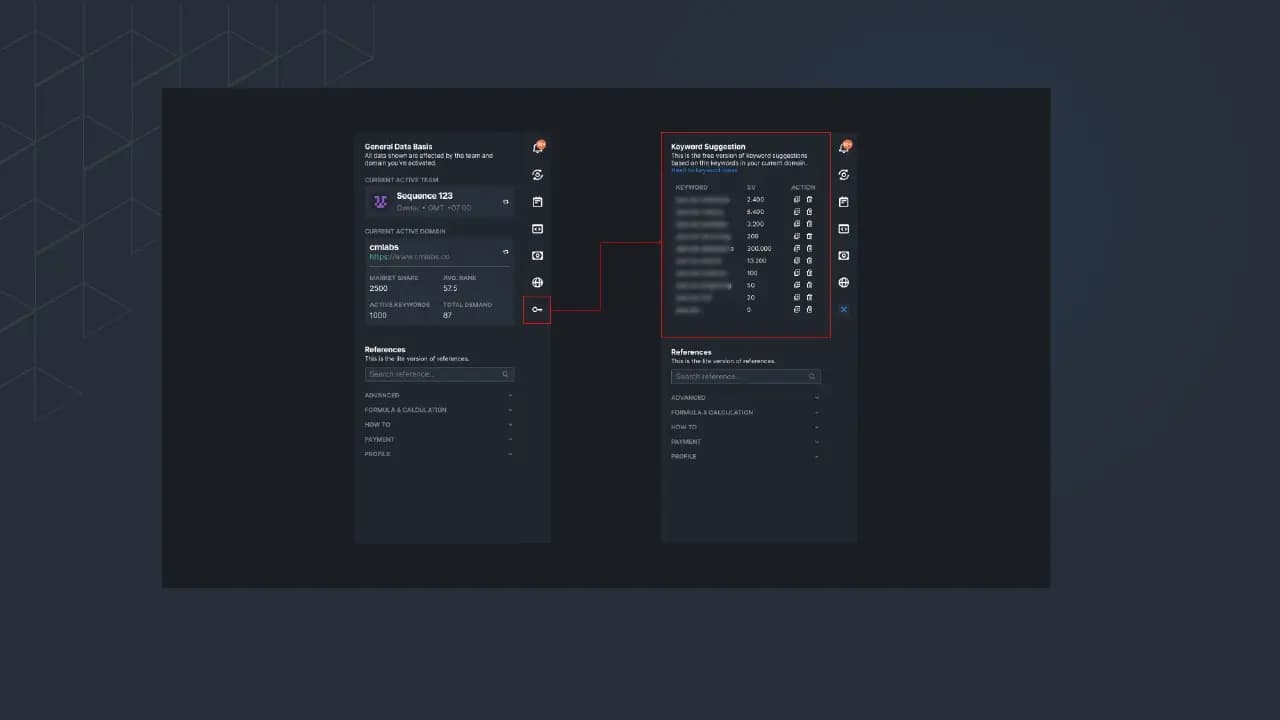
Task: Delete the keyword with 50 search volume
Action: [810, 285]
